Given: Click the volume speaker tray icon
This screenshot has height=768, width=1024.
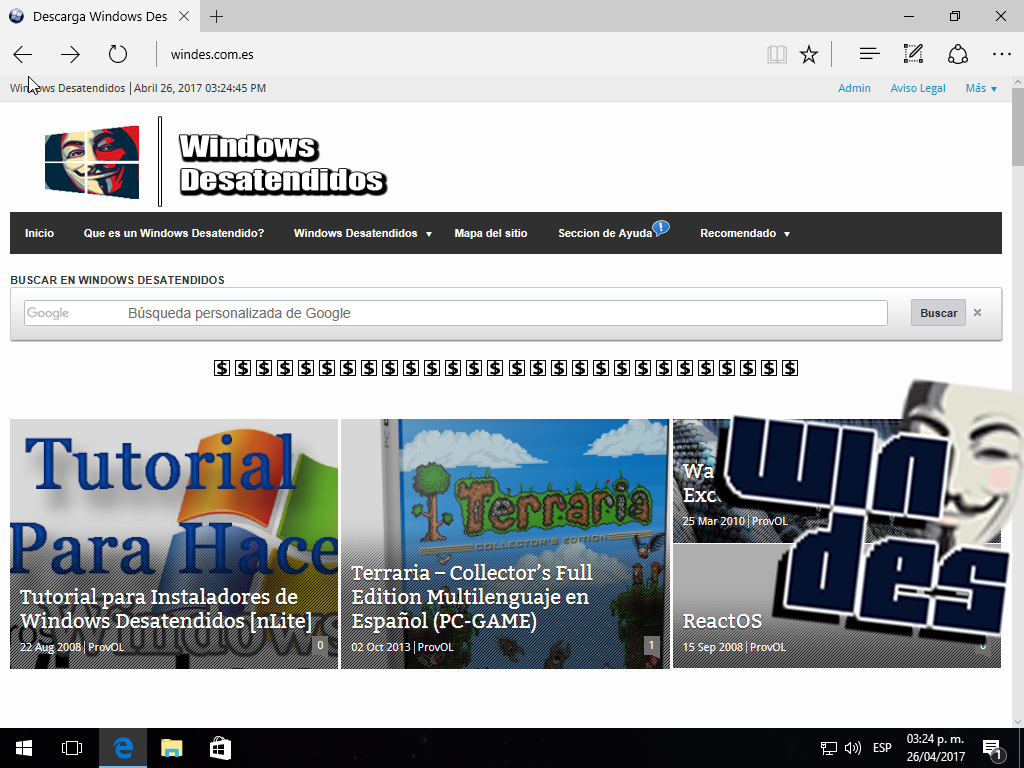Looking at the screenshot, I should click(852, 748).
